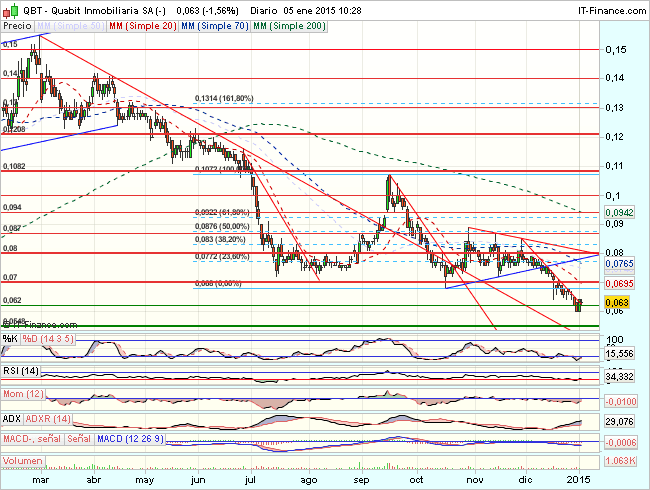Click the current price box 0,063

click(617, 302)
